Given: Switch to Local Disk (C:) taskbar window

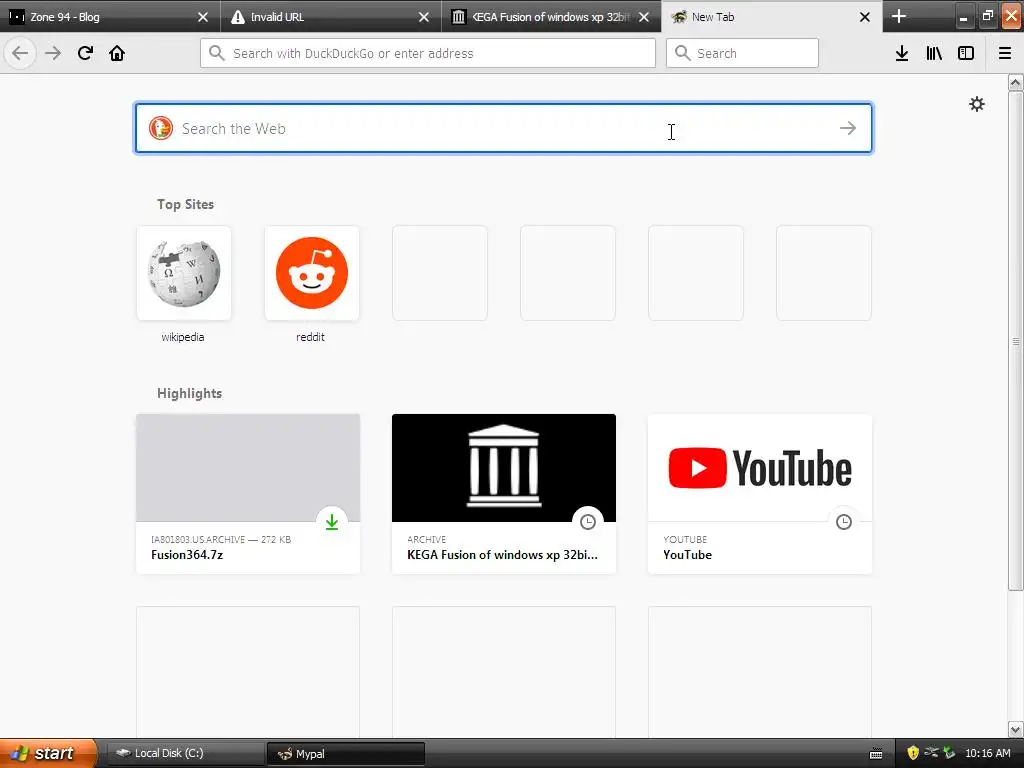Looking at the screenshot, I should coord(185,753).
